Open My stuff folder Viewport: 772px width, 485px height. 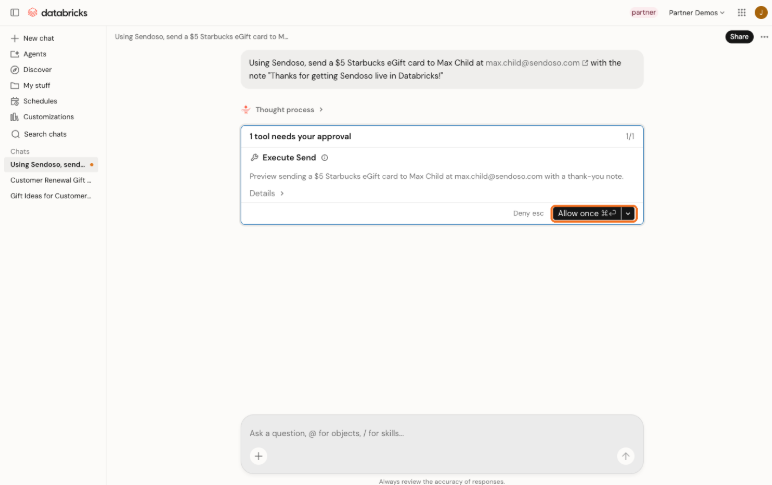click(x=31, y=85)
